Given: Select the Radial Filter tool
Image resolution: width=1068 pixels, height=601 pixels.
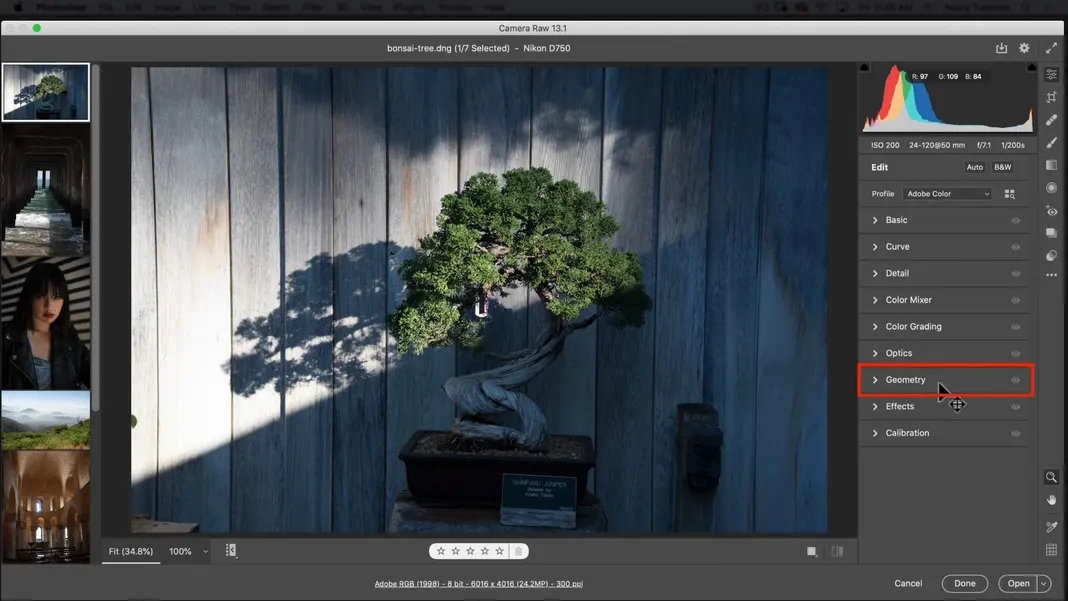Looking at the screenshot, I should [x=1052, y=187].
